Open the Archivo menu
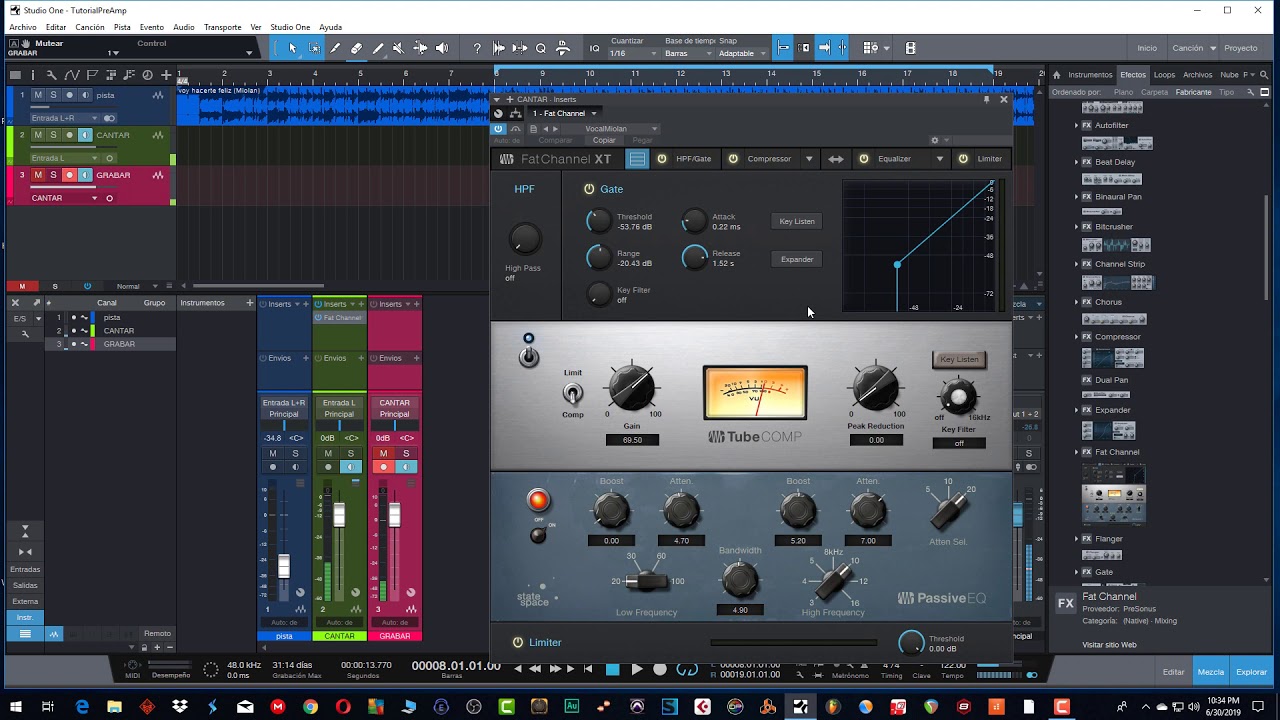1280x720 pixels. [22, 27]
